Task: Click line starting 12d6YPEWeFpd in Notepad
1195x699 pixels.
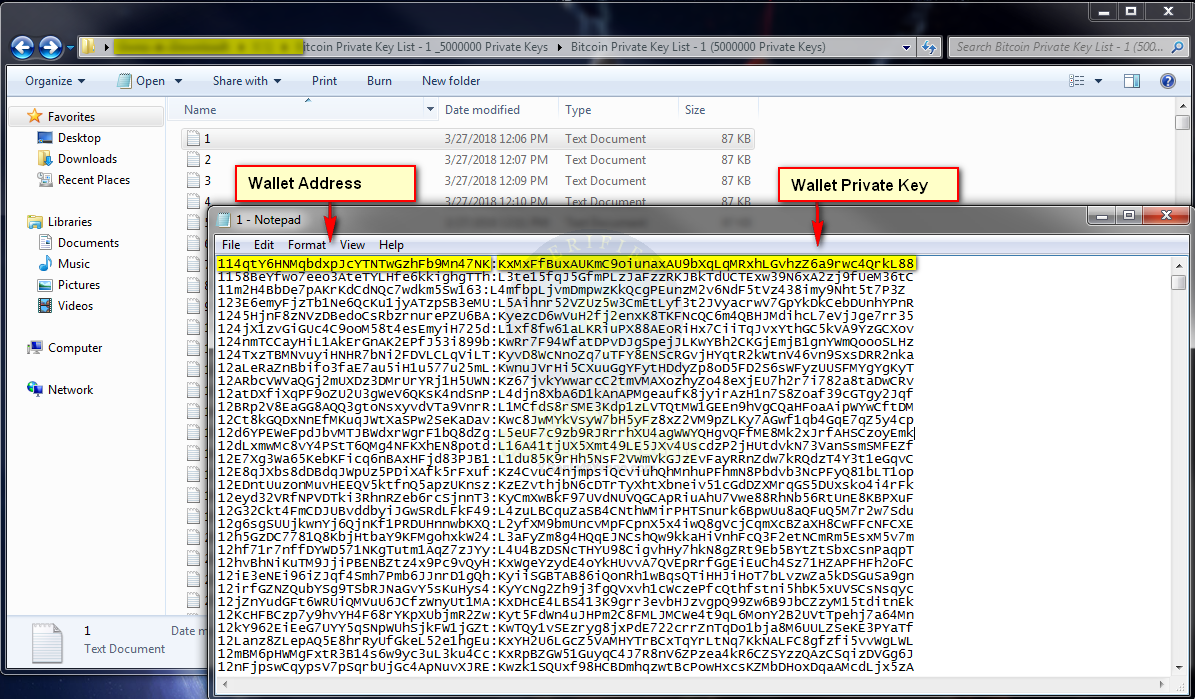Action: tap(565, 433)
